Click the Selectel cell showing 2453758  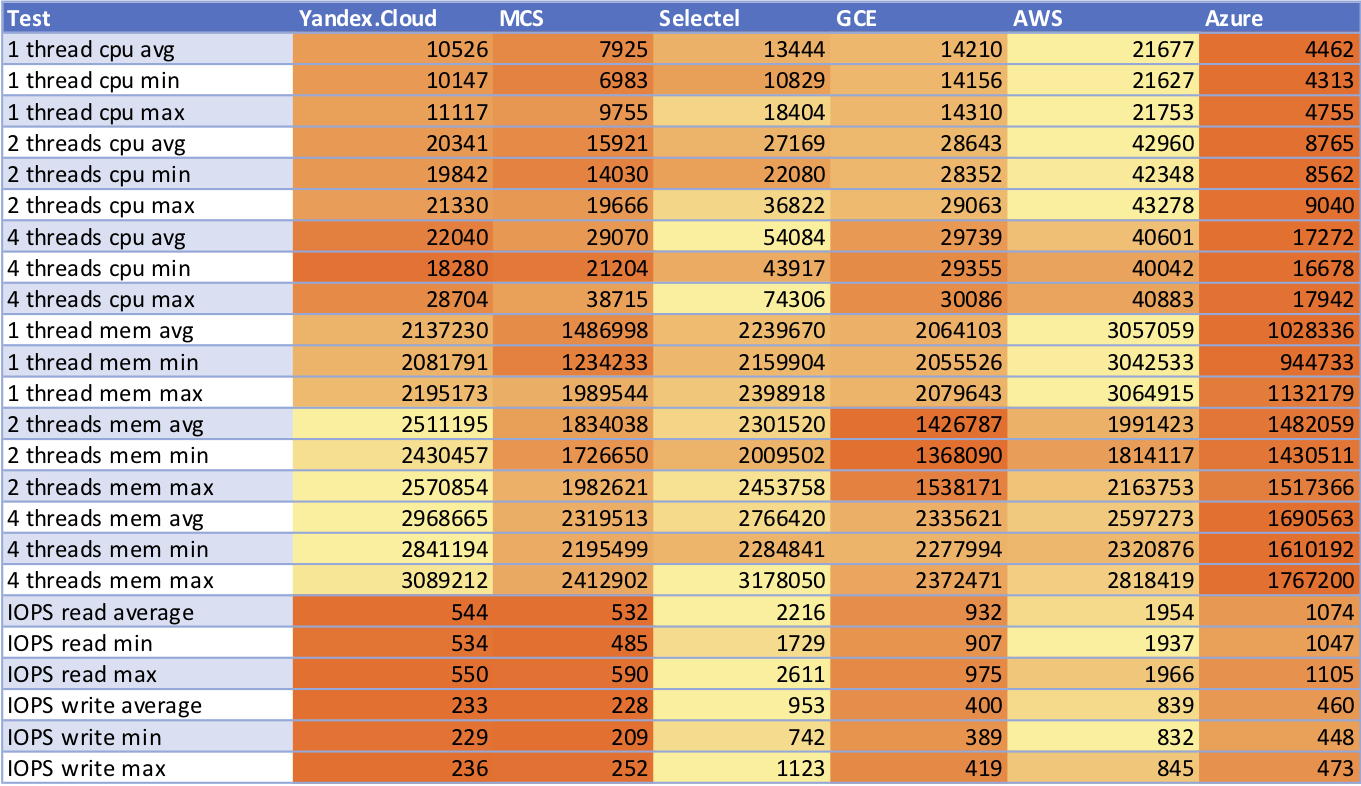pos(742,487)
